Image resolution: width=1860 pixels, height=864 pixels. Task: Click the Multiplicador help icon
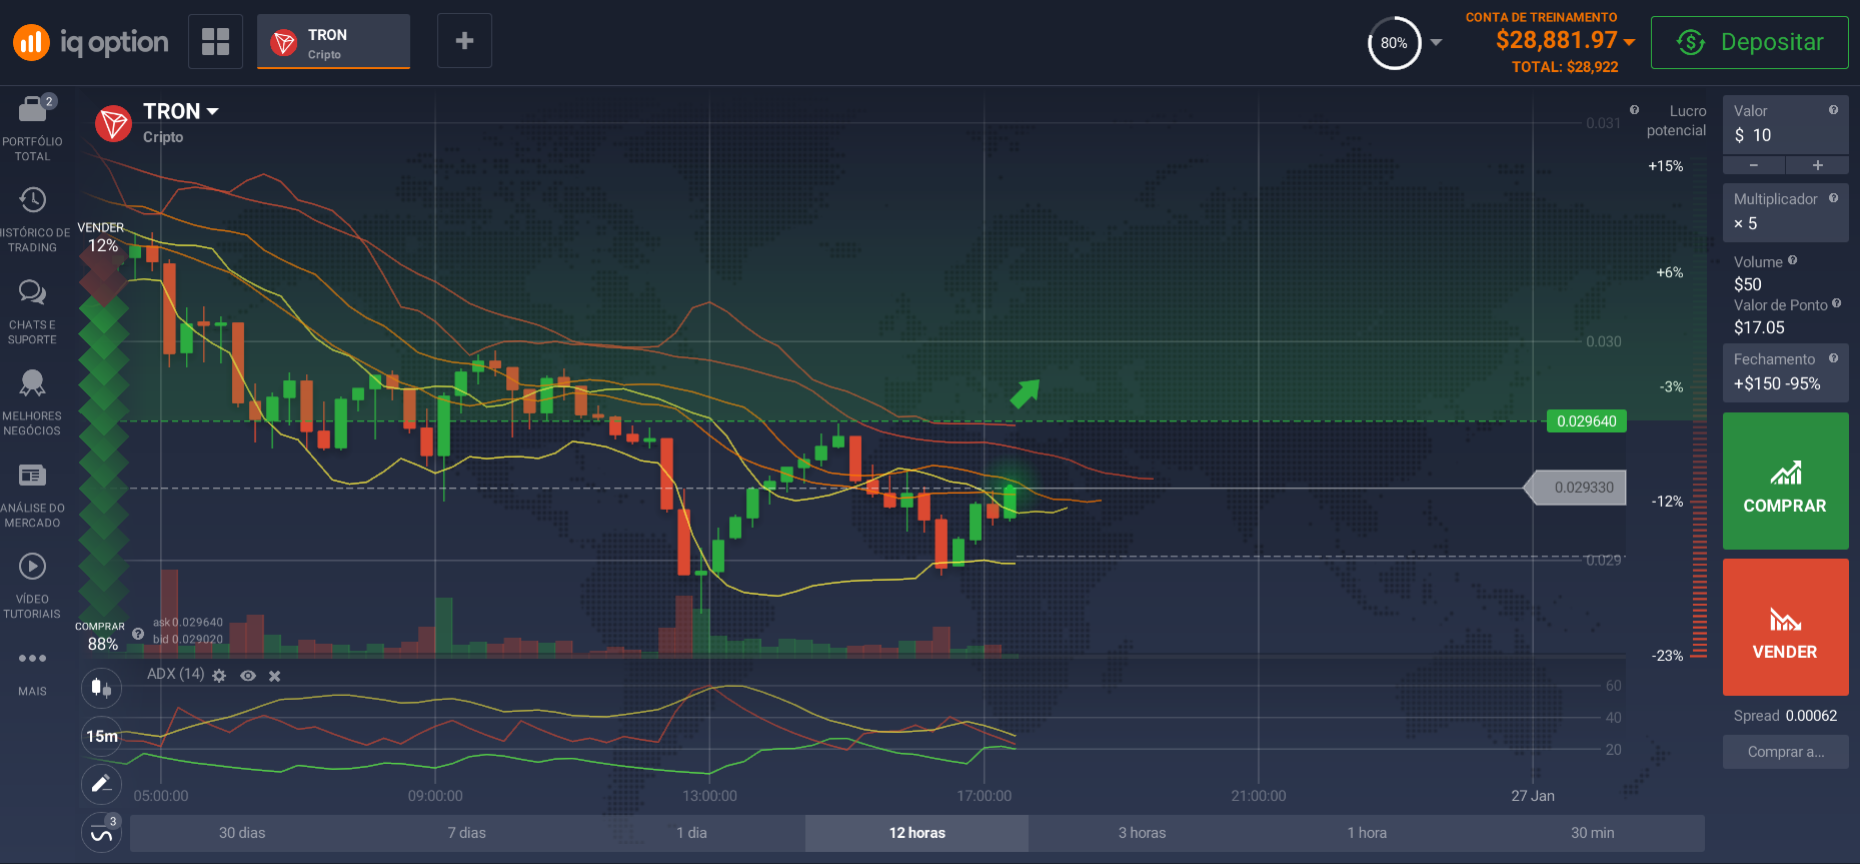pos(1833,198)
